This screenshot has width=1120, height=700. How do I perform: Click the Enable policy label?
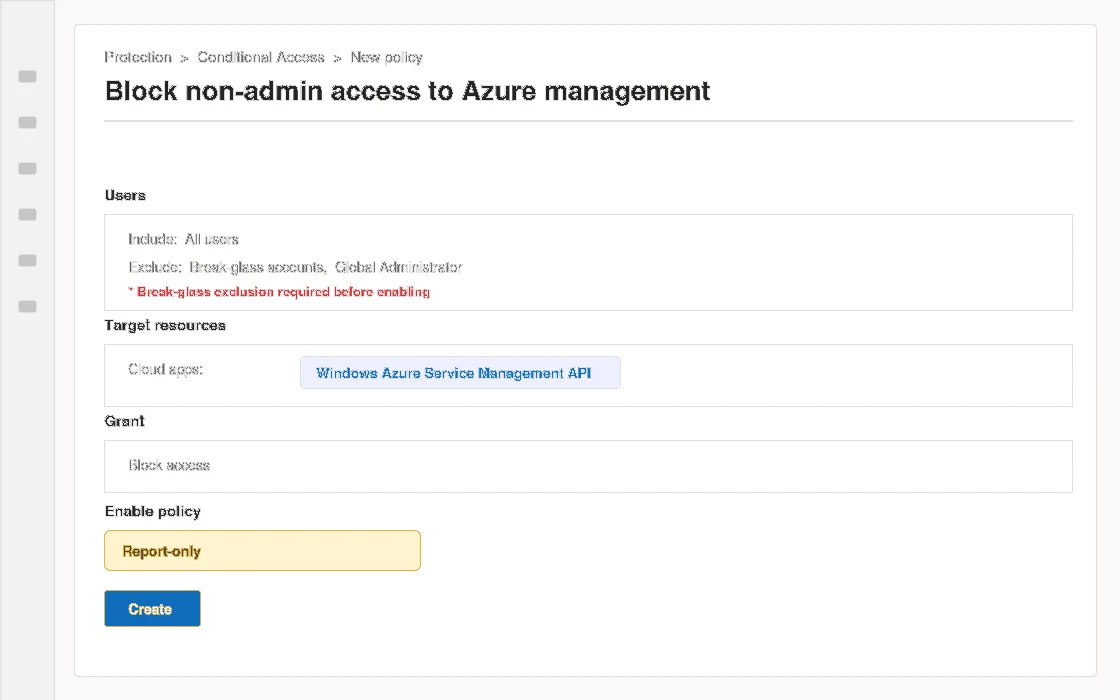click(x=153, y=511)
